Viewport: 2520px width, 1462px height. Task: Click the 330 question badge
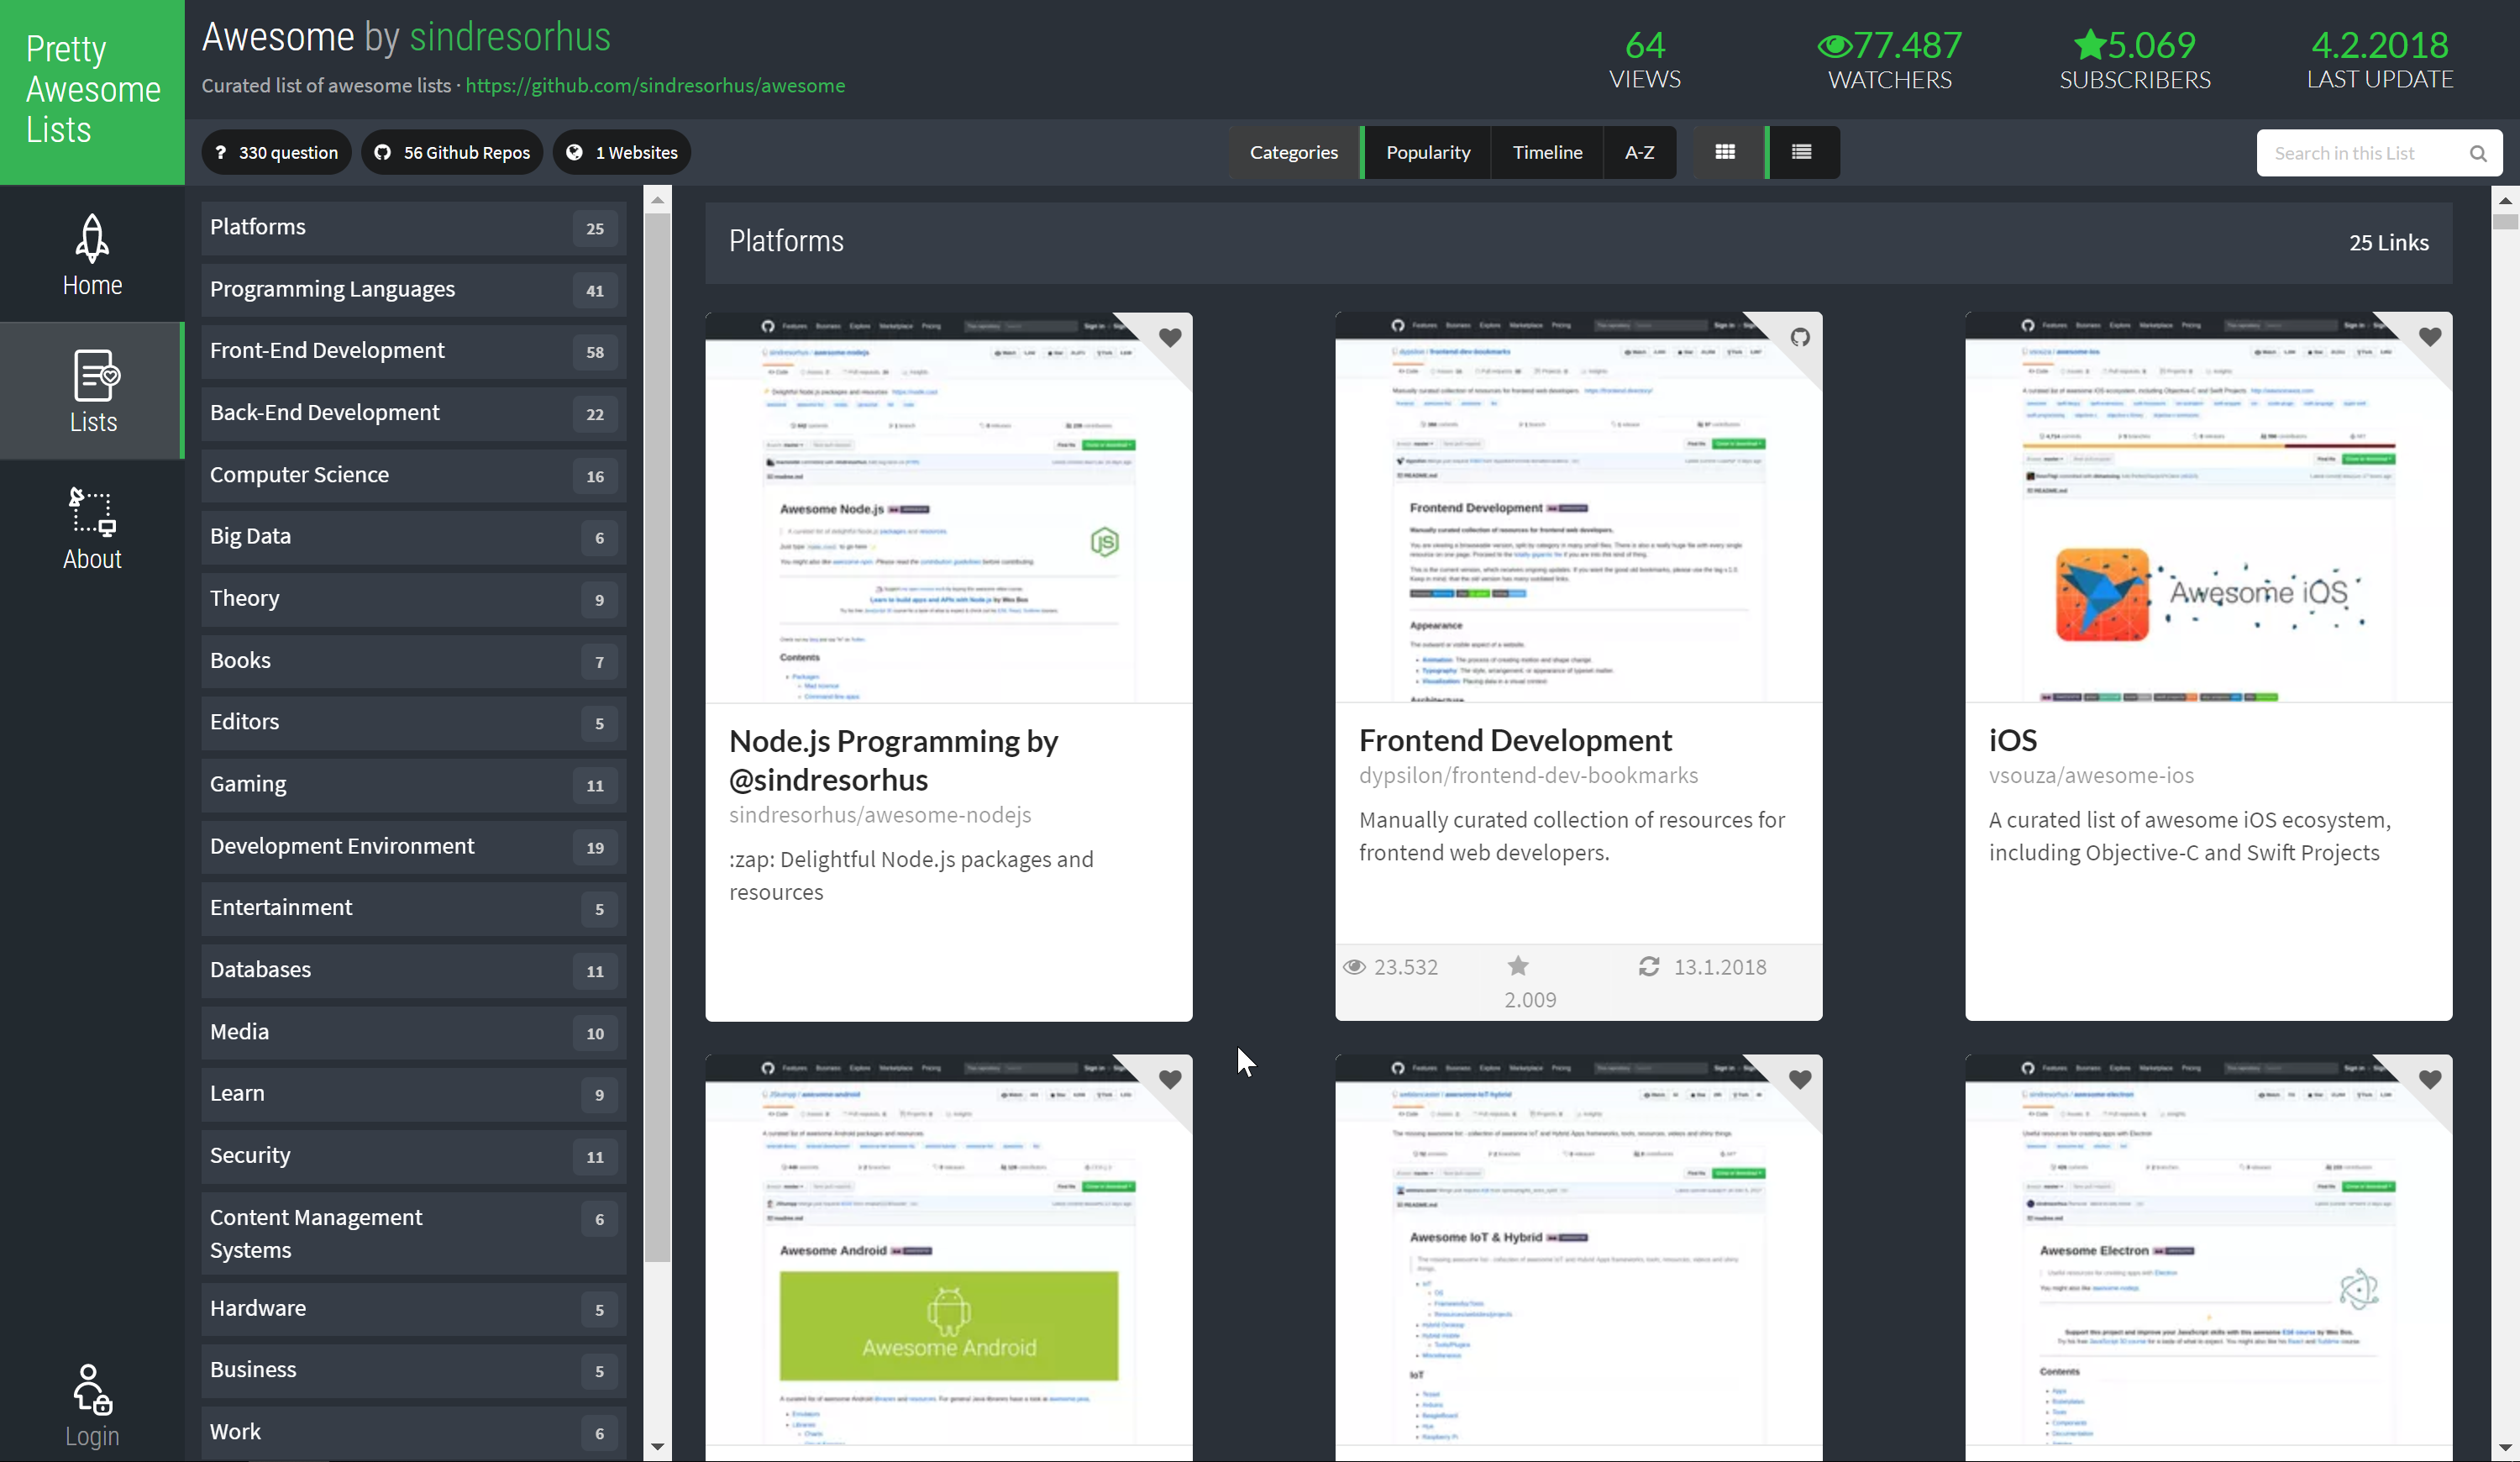point(277,152)
